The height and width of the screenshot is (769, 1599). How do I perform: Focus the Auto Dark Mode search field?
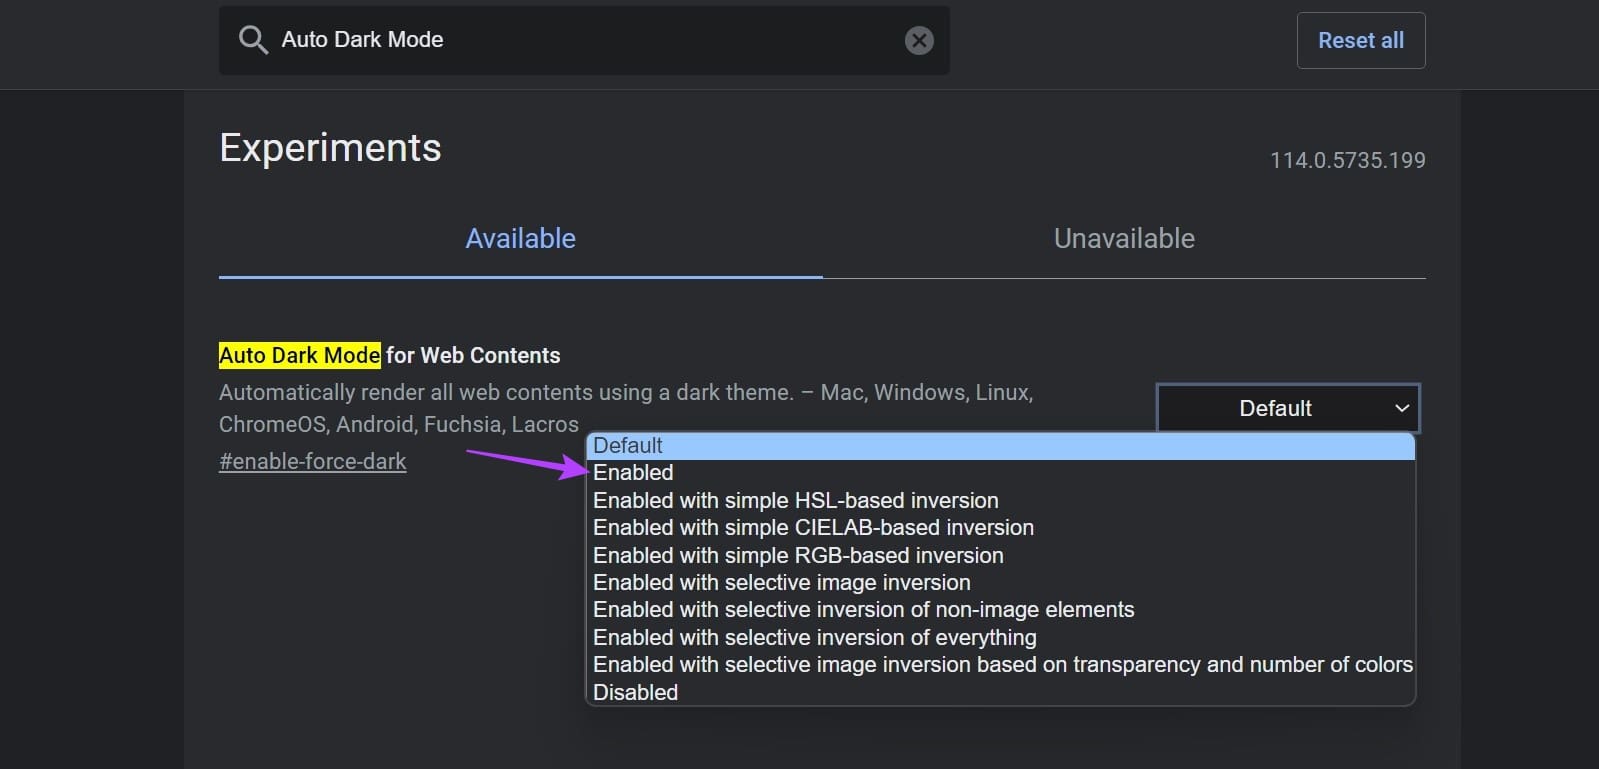(x=585, y=40)
